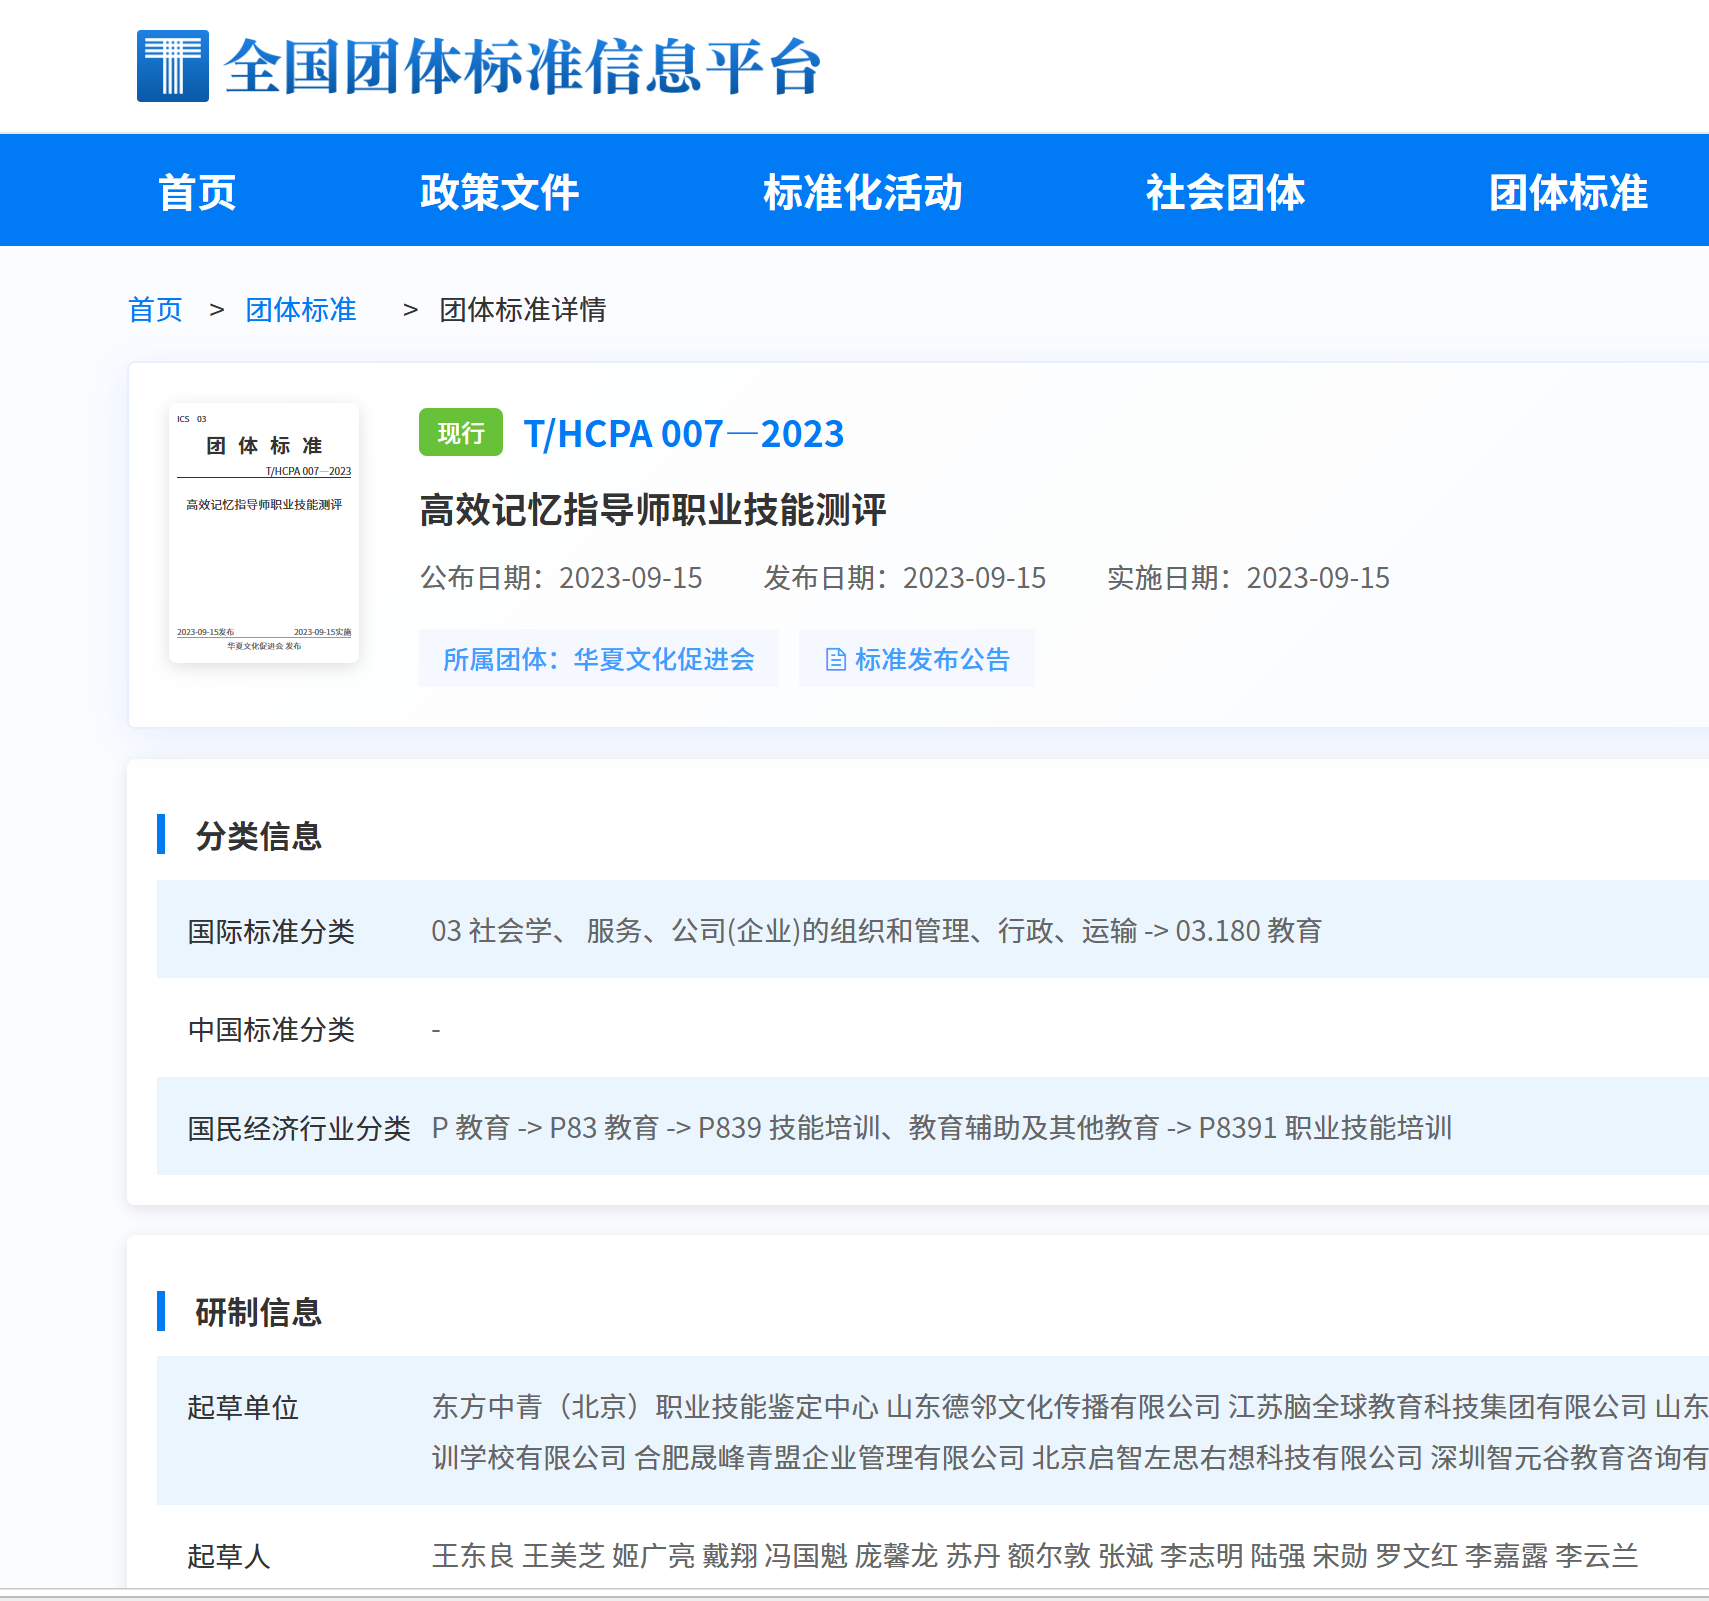Click the 团体标准 breadcrumb link
1709x1601 pixels.
click(301, 310)
